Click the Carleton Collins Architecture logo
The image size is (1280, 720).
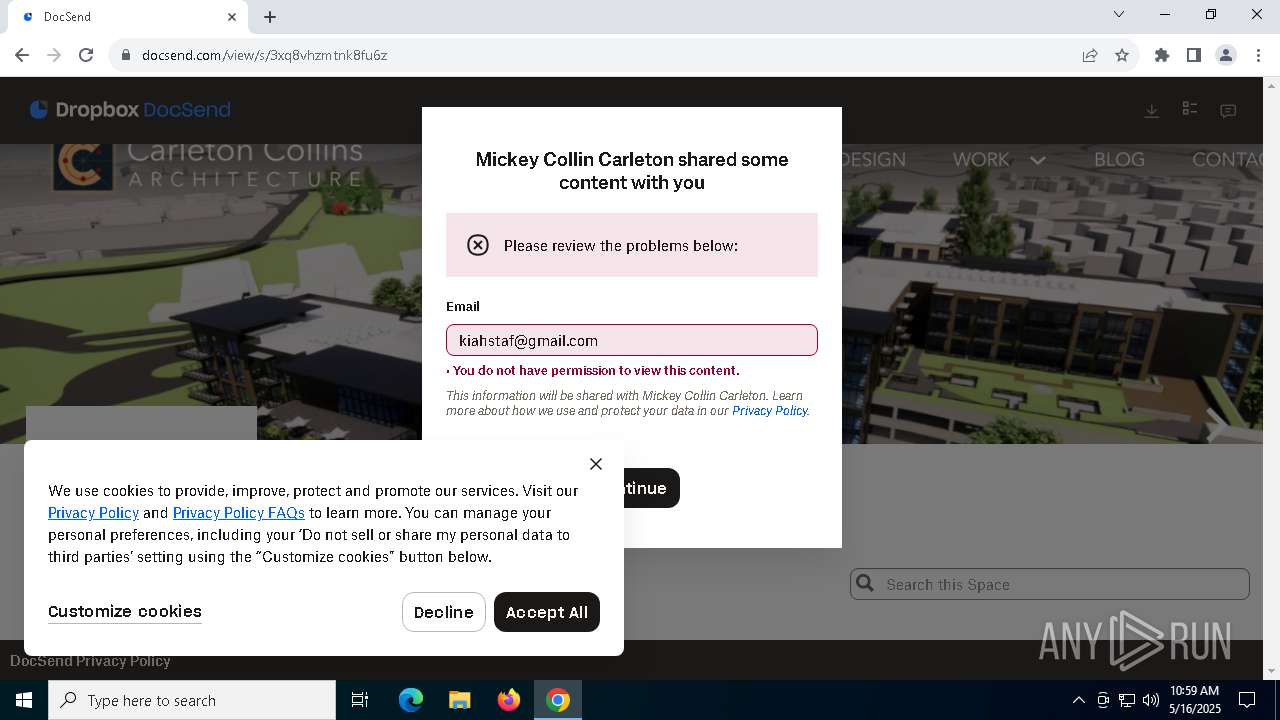[208, 165]
